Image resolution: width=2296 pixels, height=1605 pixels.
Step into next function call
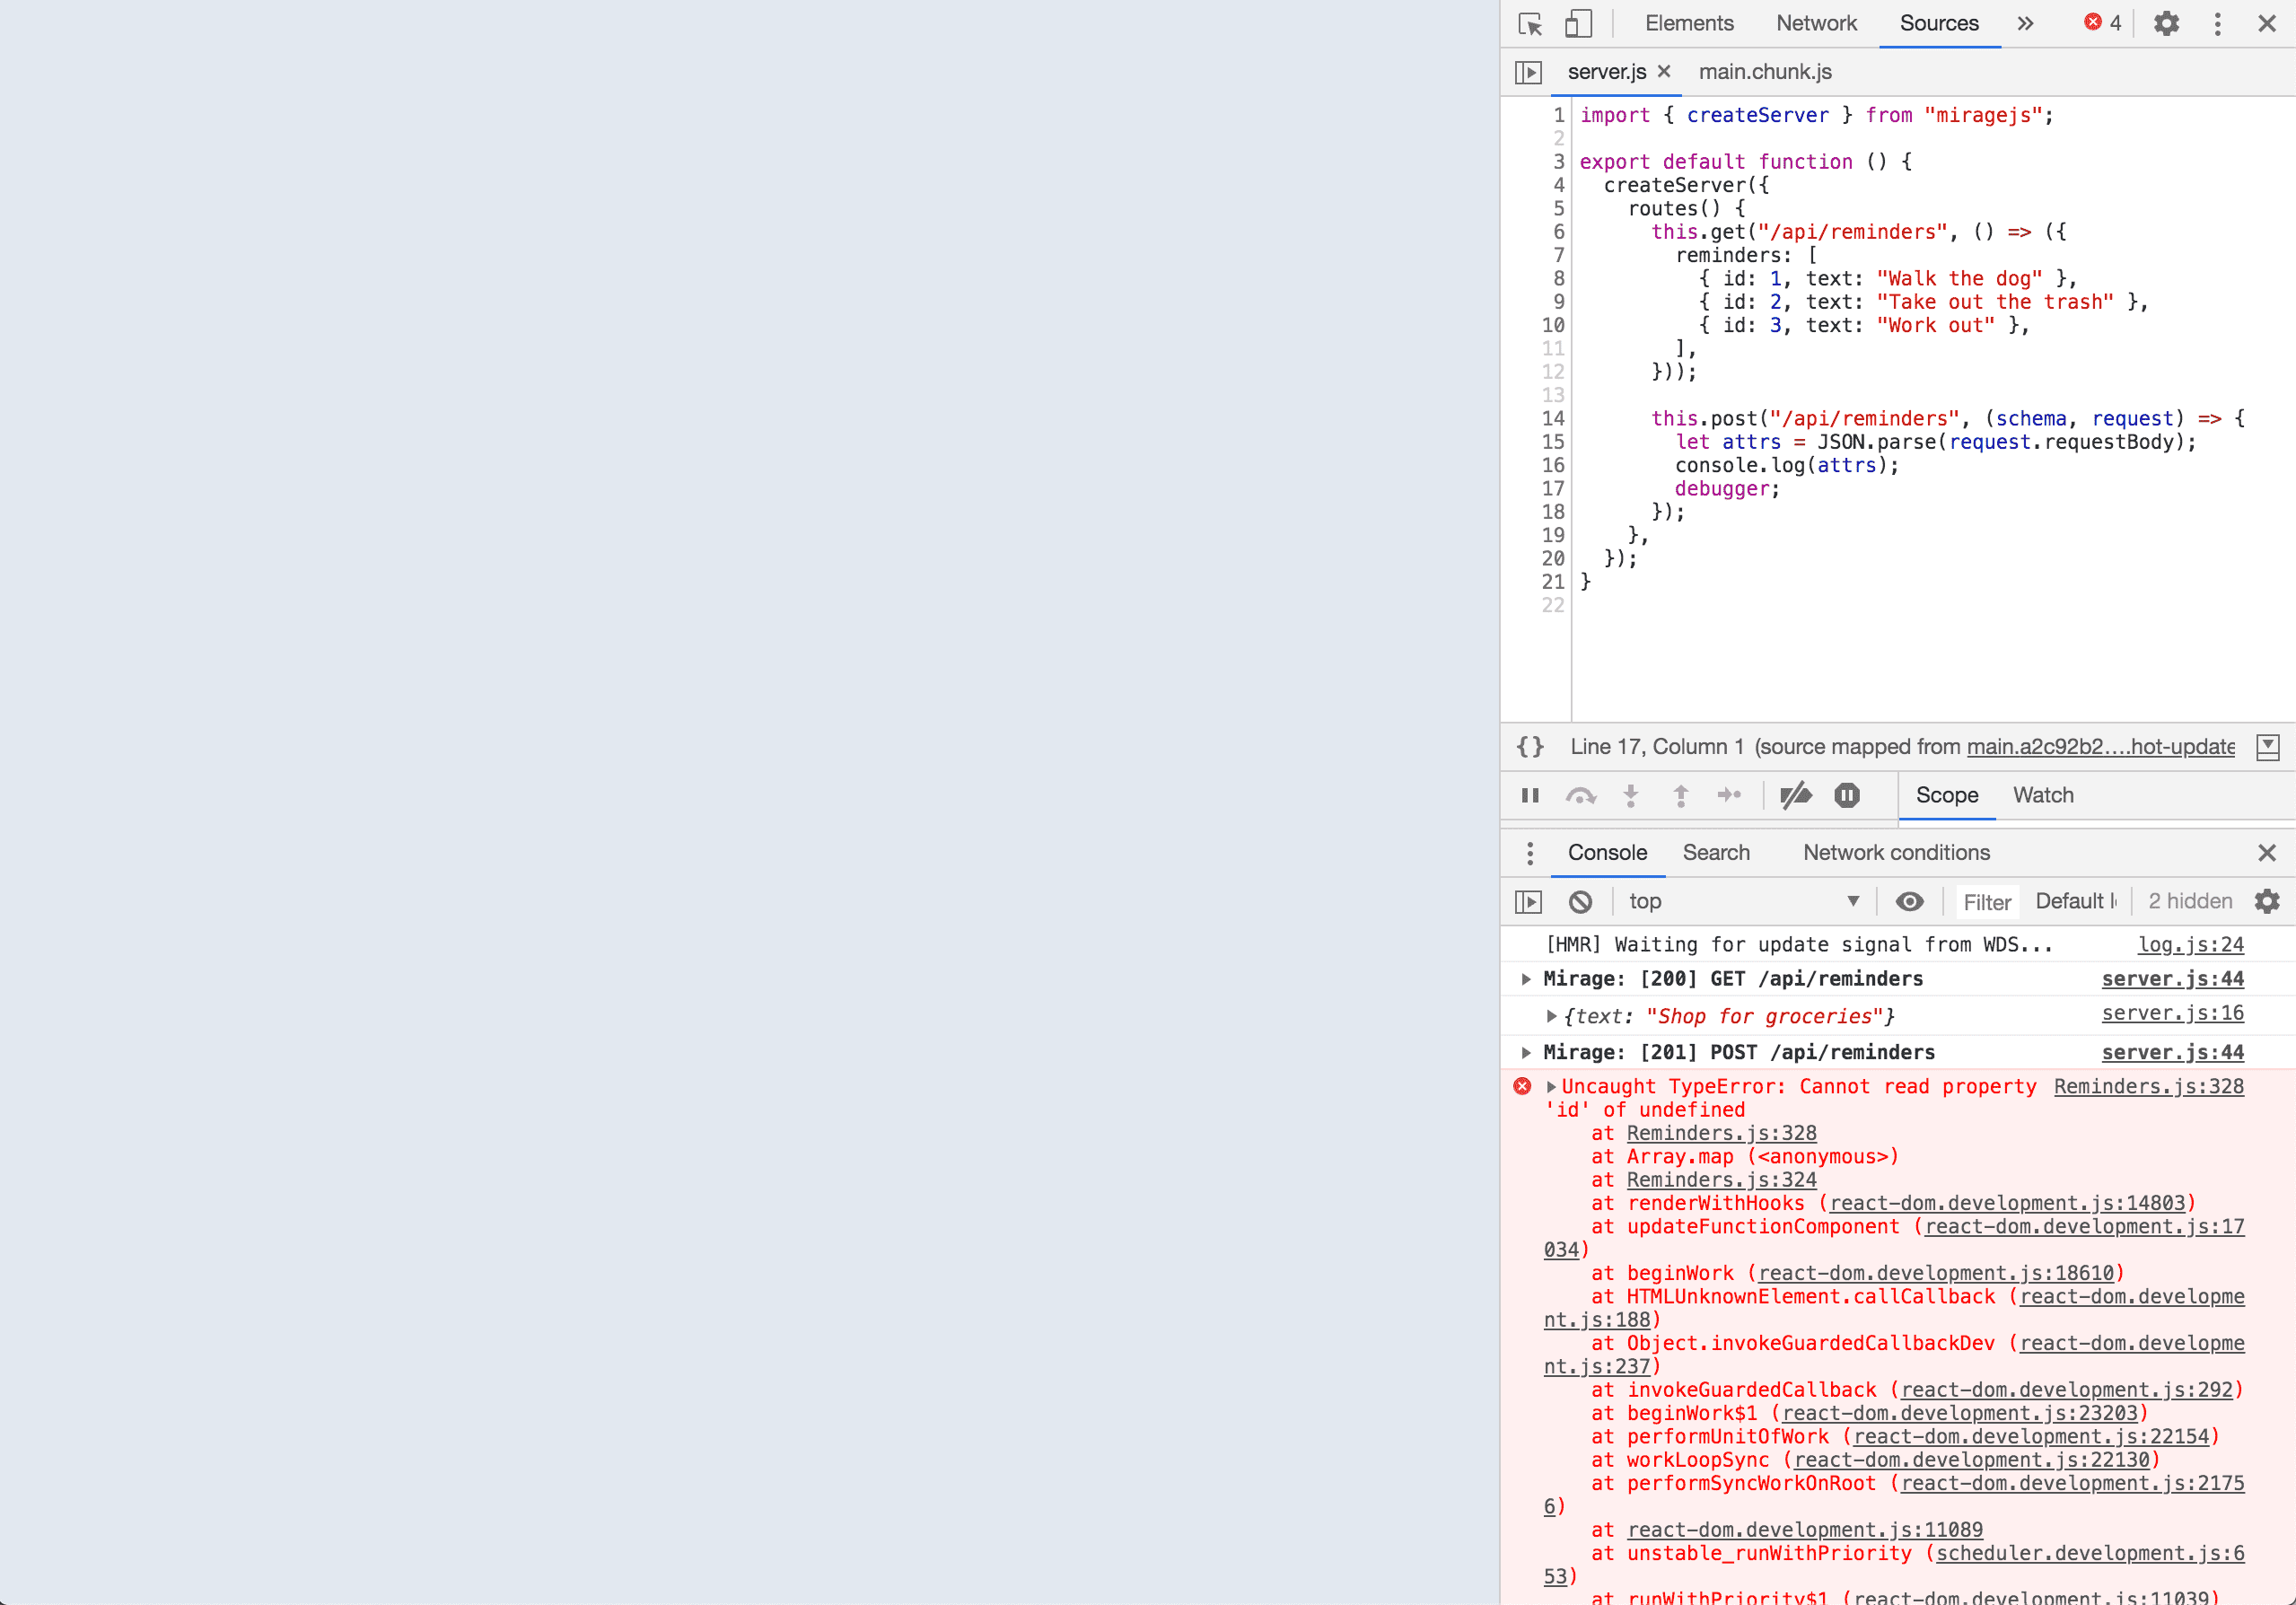[1631, 796]
